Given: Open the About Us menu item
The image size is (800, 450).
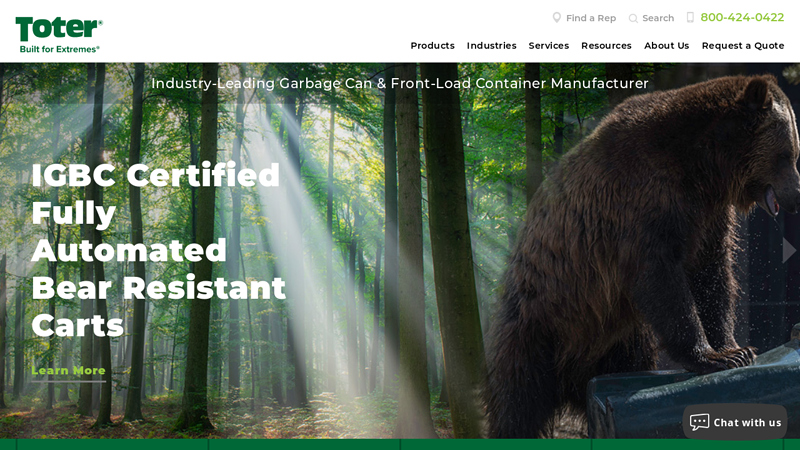Looking at the screenshot, I should click(666, 45).
